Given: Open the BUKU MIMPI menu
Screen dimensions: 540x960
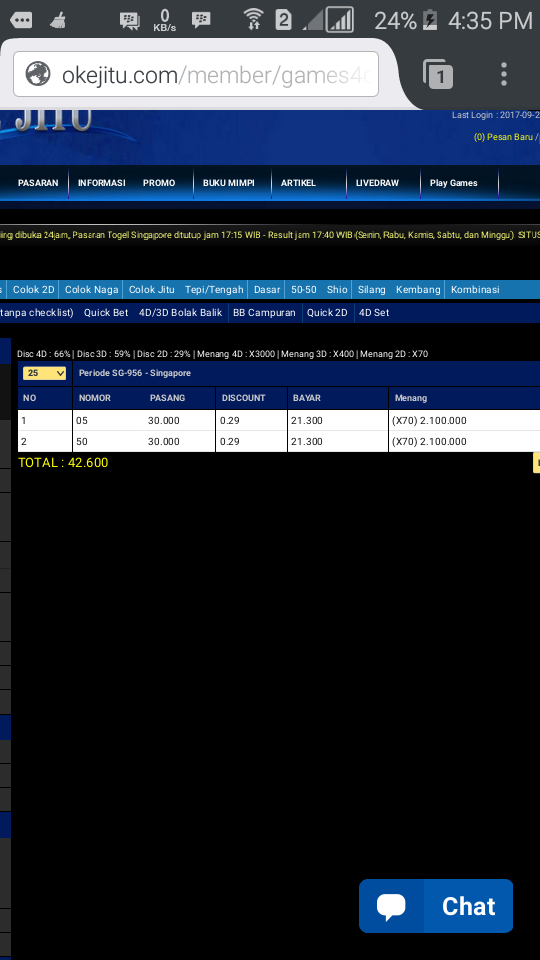Looking at the screenshot, I should coord(228,183).
